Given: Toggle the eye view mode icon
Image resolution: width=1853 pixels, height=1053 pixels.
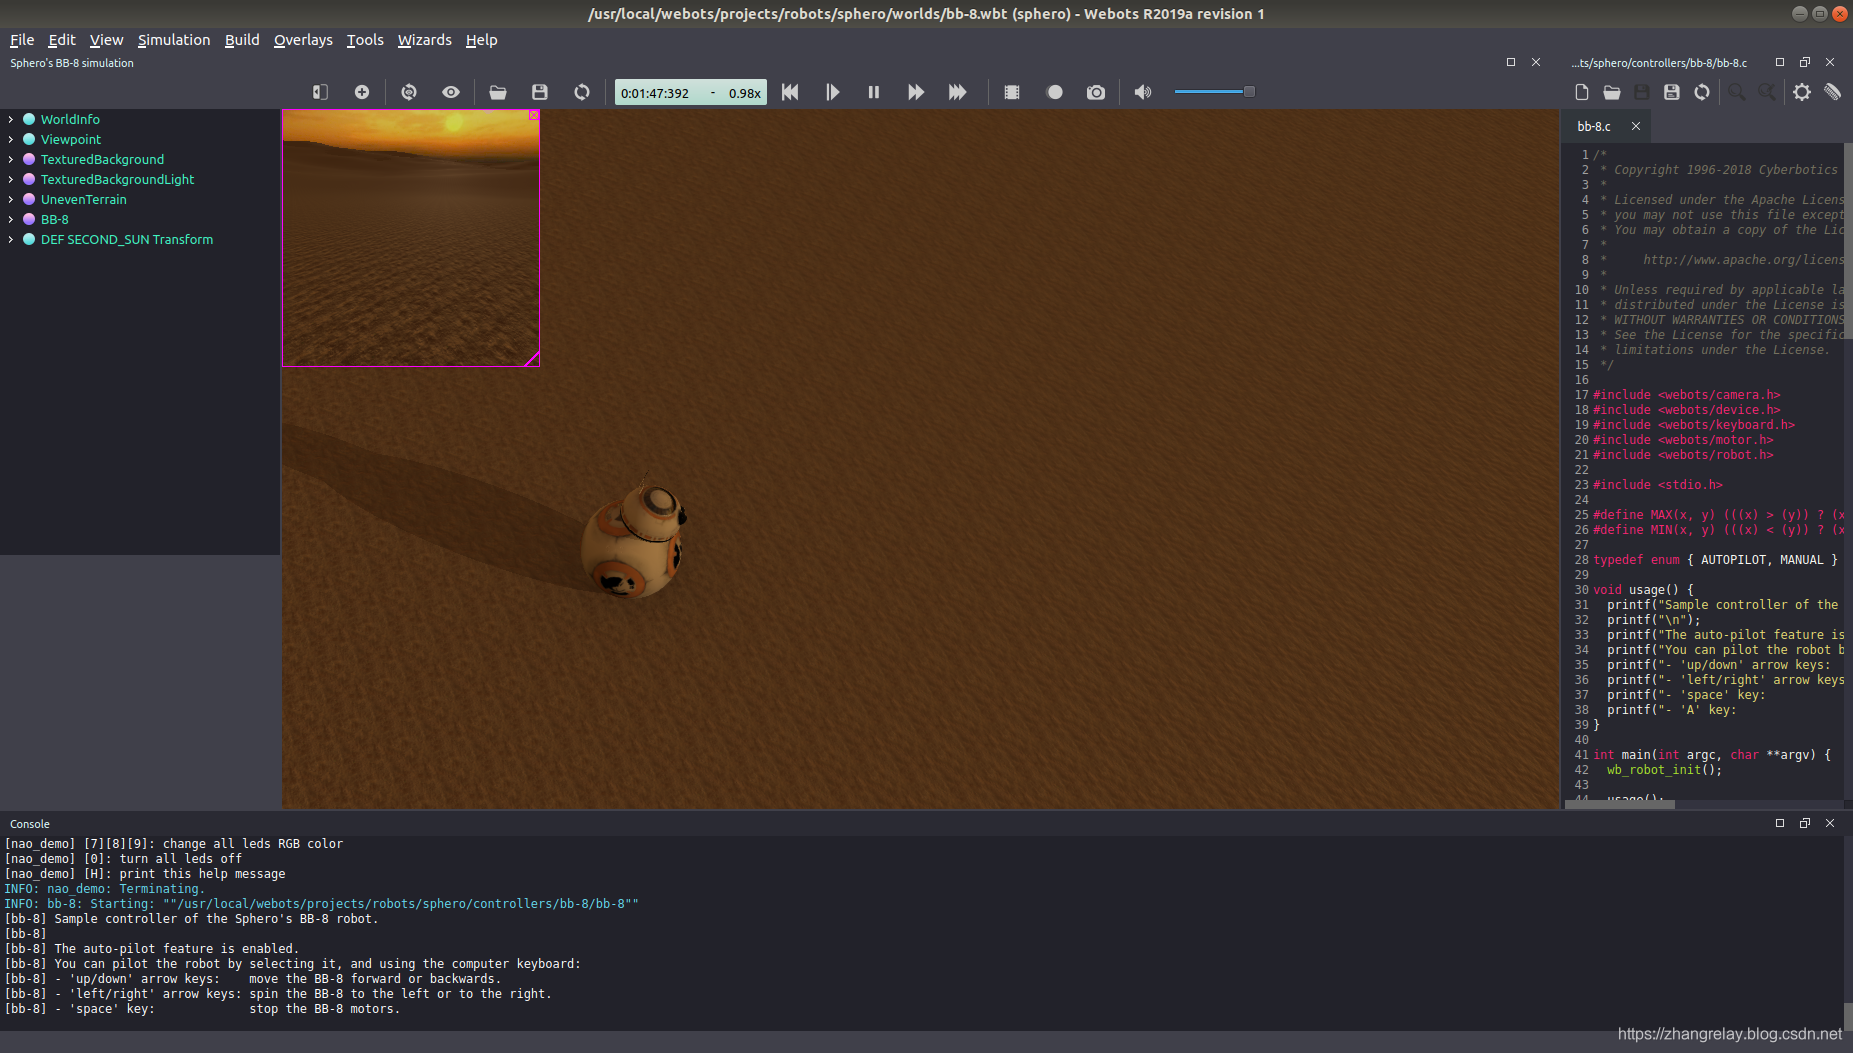Looking at the screenshot, I should pos(451,92).
